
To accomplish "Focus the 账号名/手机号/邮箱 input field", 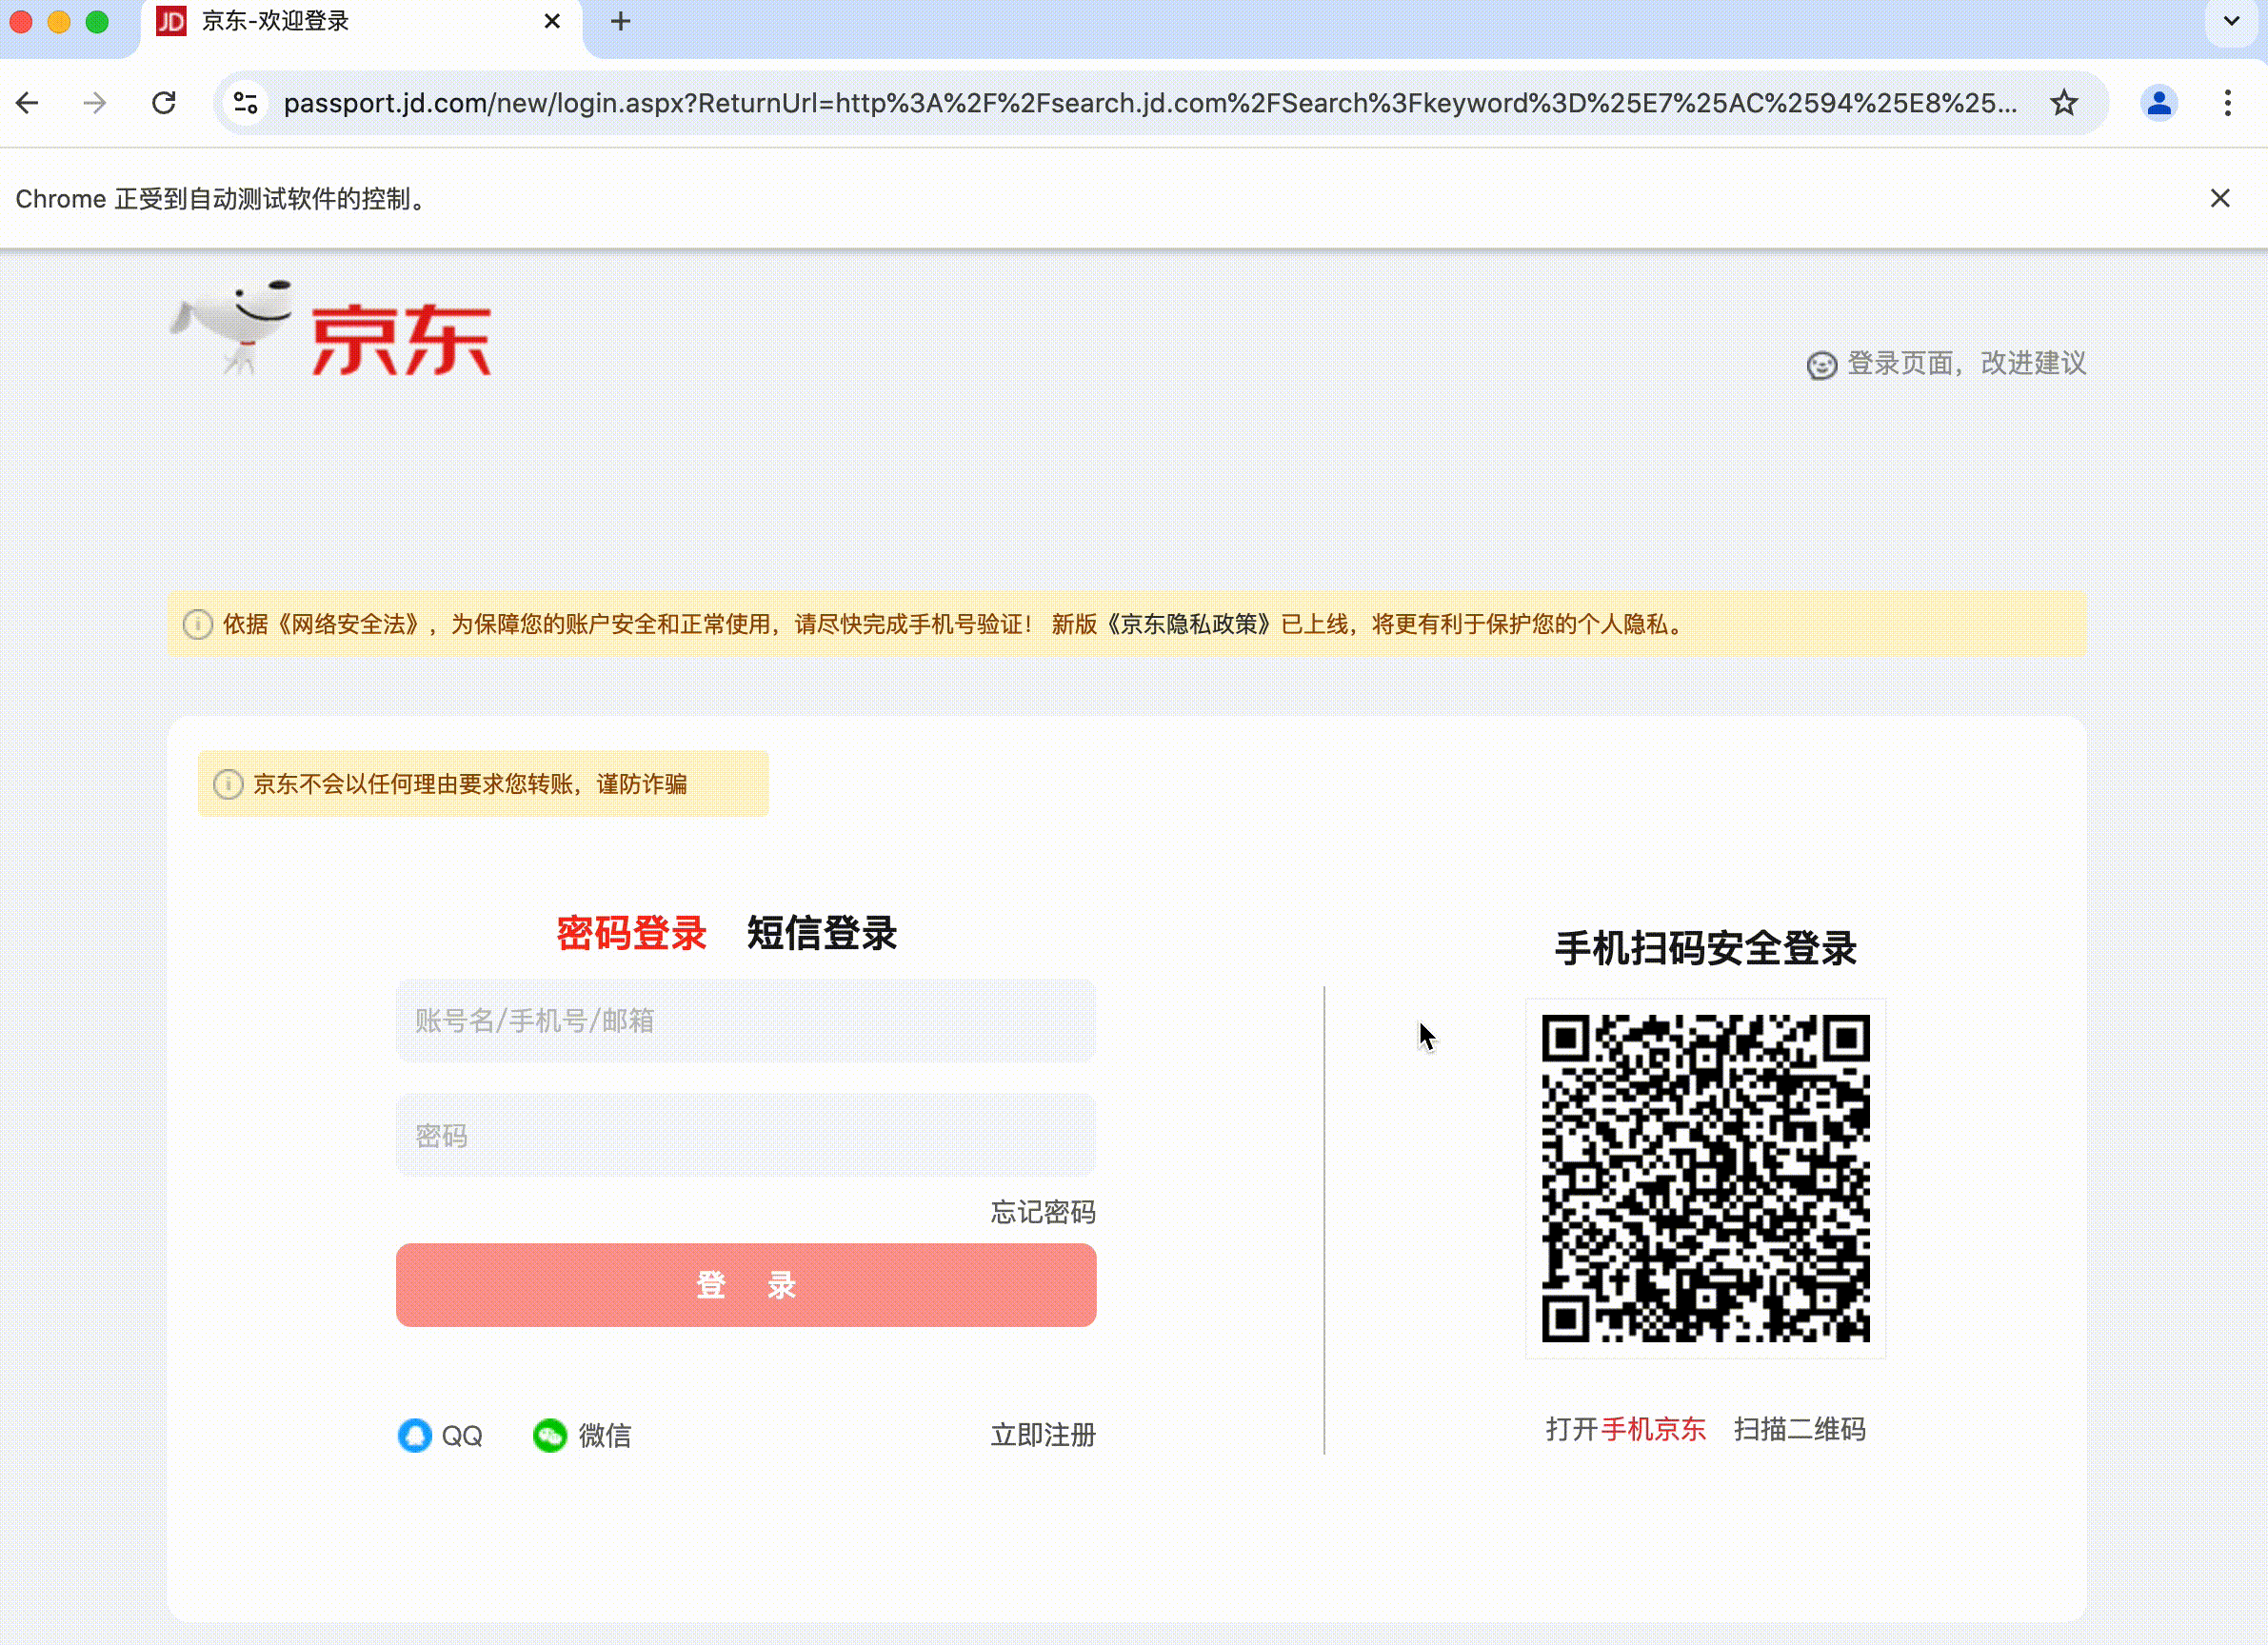I will [x=745, y=1020].
